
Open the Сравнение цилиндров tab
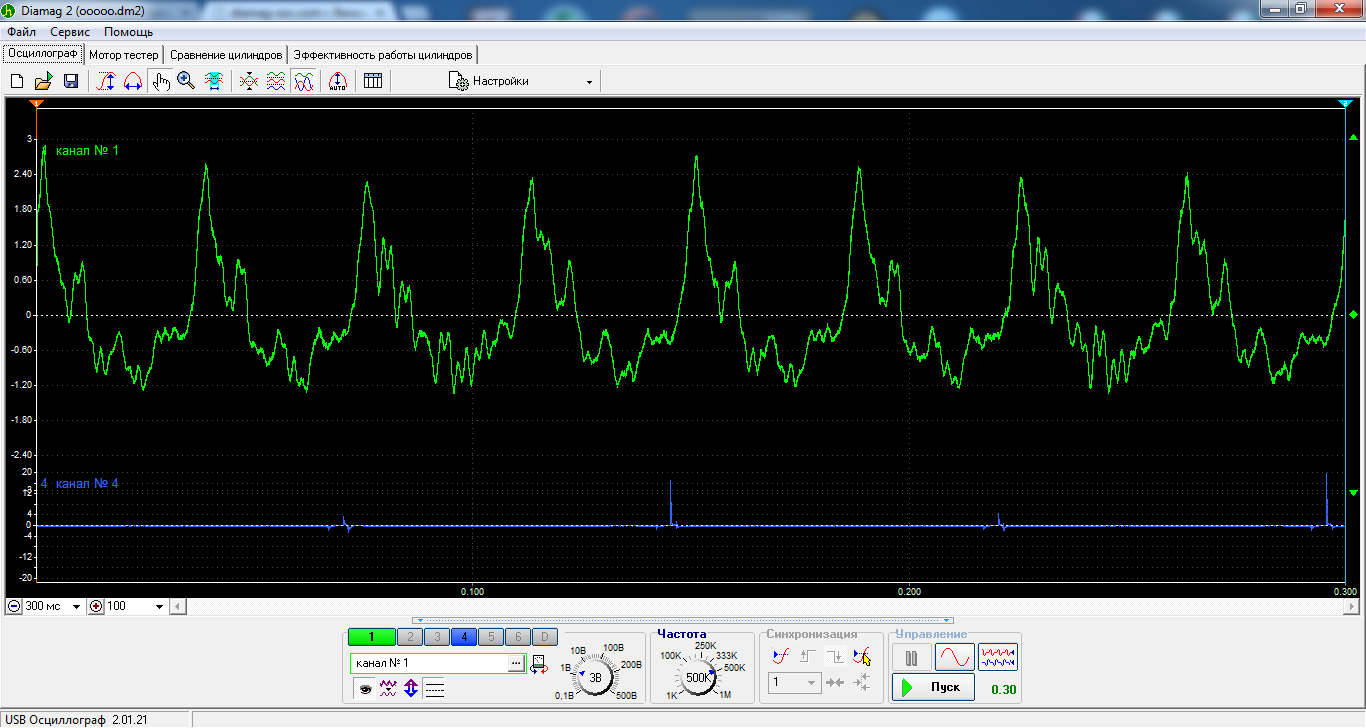(x=226, y=55)
